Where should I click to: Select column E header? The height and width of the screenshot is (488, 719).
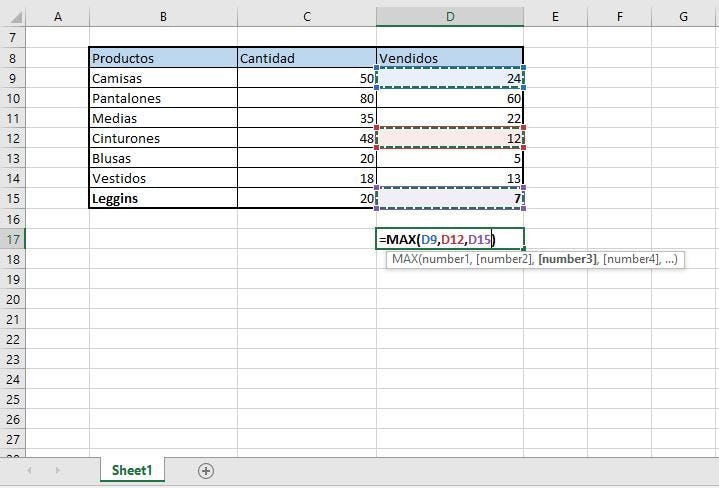point(555,17)
